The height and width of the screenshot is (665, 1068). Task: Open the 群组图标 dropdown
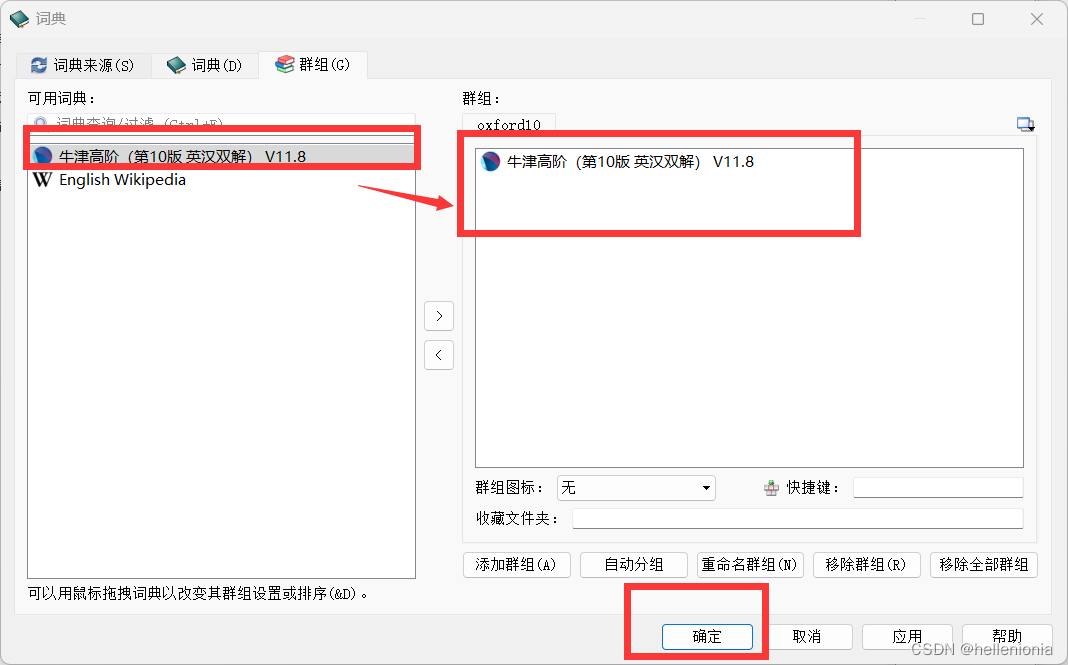[636, 488]
